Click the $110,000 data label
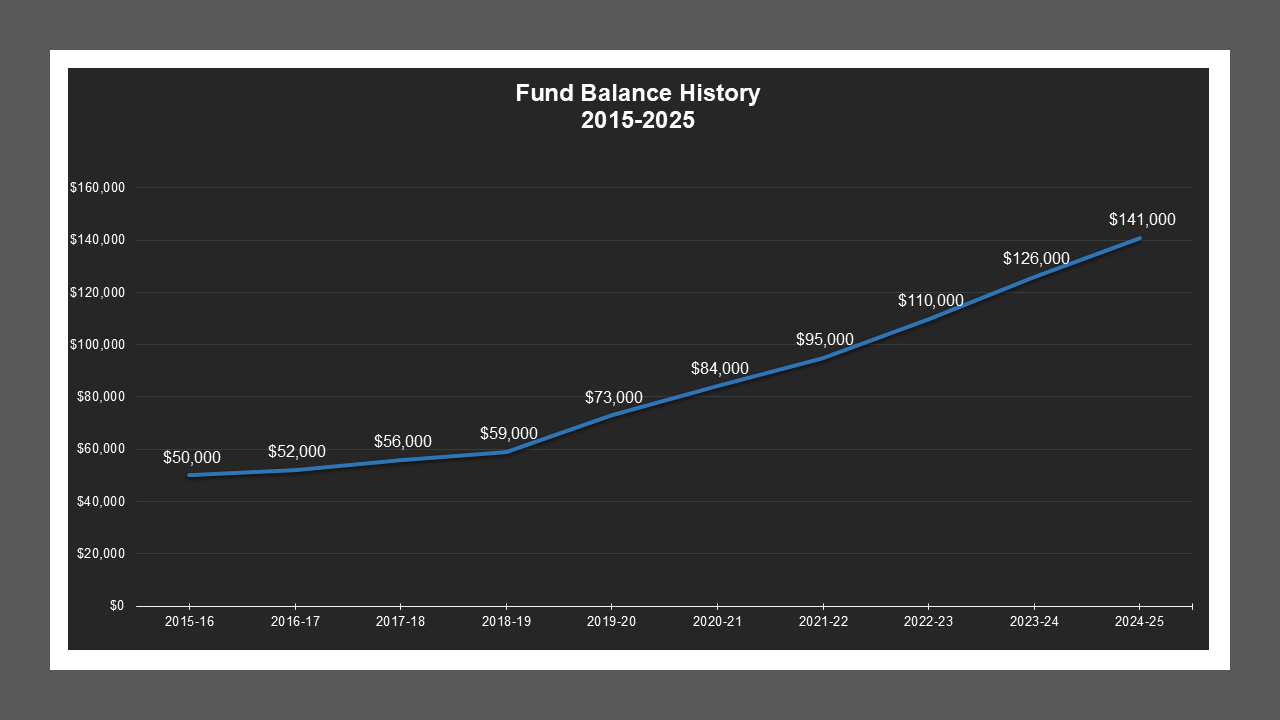Image resolution: width=1280 pixels, height=720 pixels. tap(930, 300)
